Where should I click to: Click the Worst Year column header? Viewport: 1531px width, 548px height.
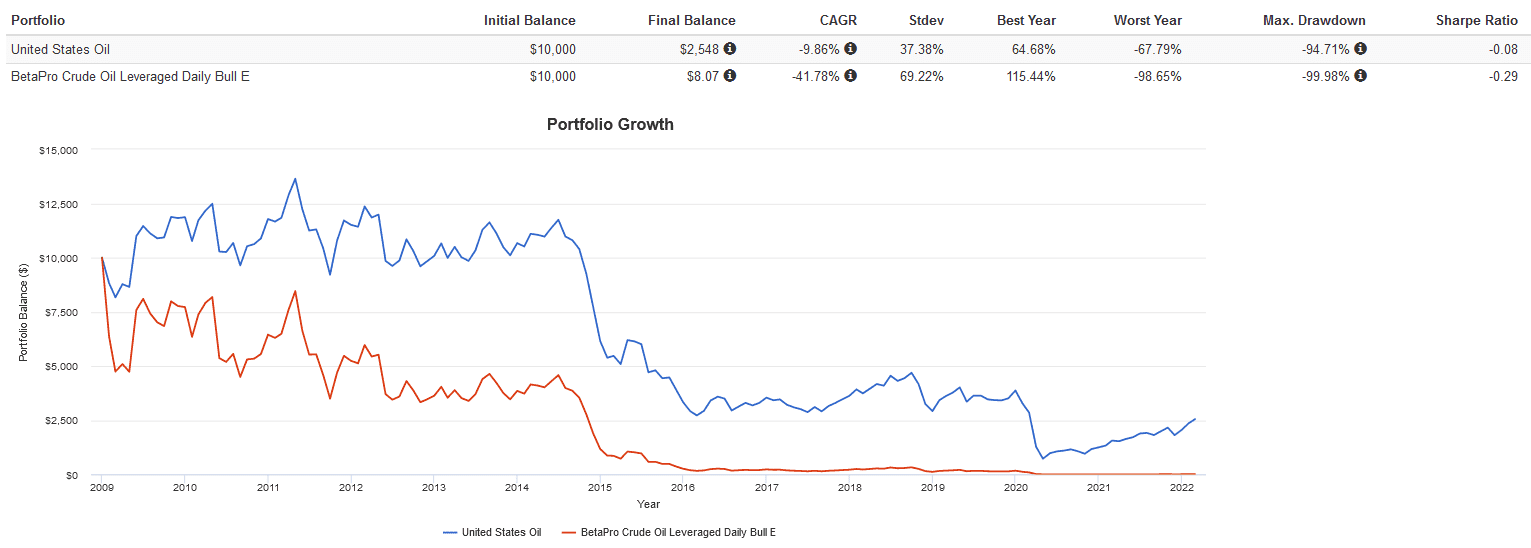[x=1148, y=20]
